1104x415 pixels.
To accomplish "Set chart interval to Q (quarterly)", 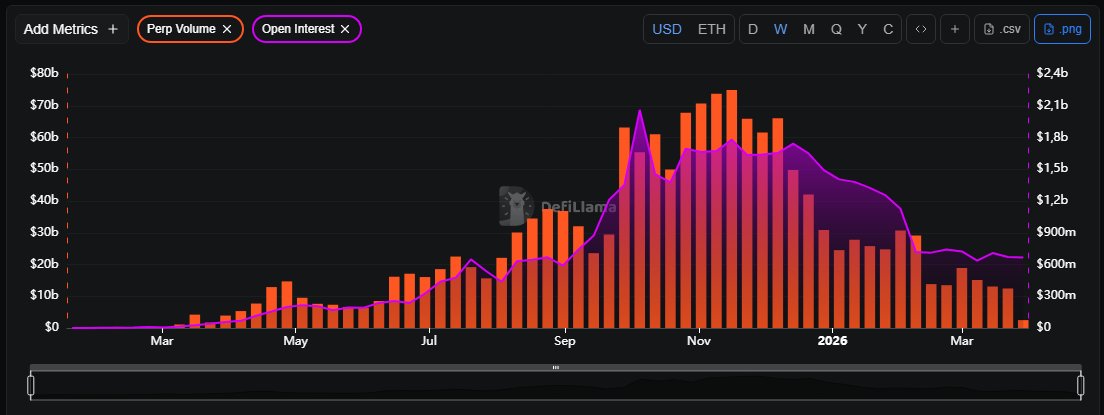I will coord(836,29).
